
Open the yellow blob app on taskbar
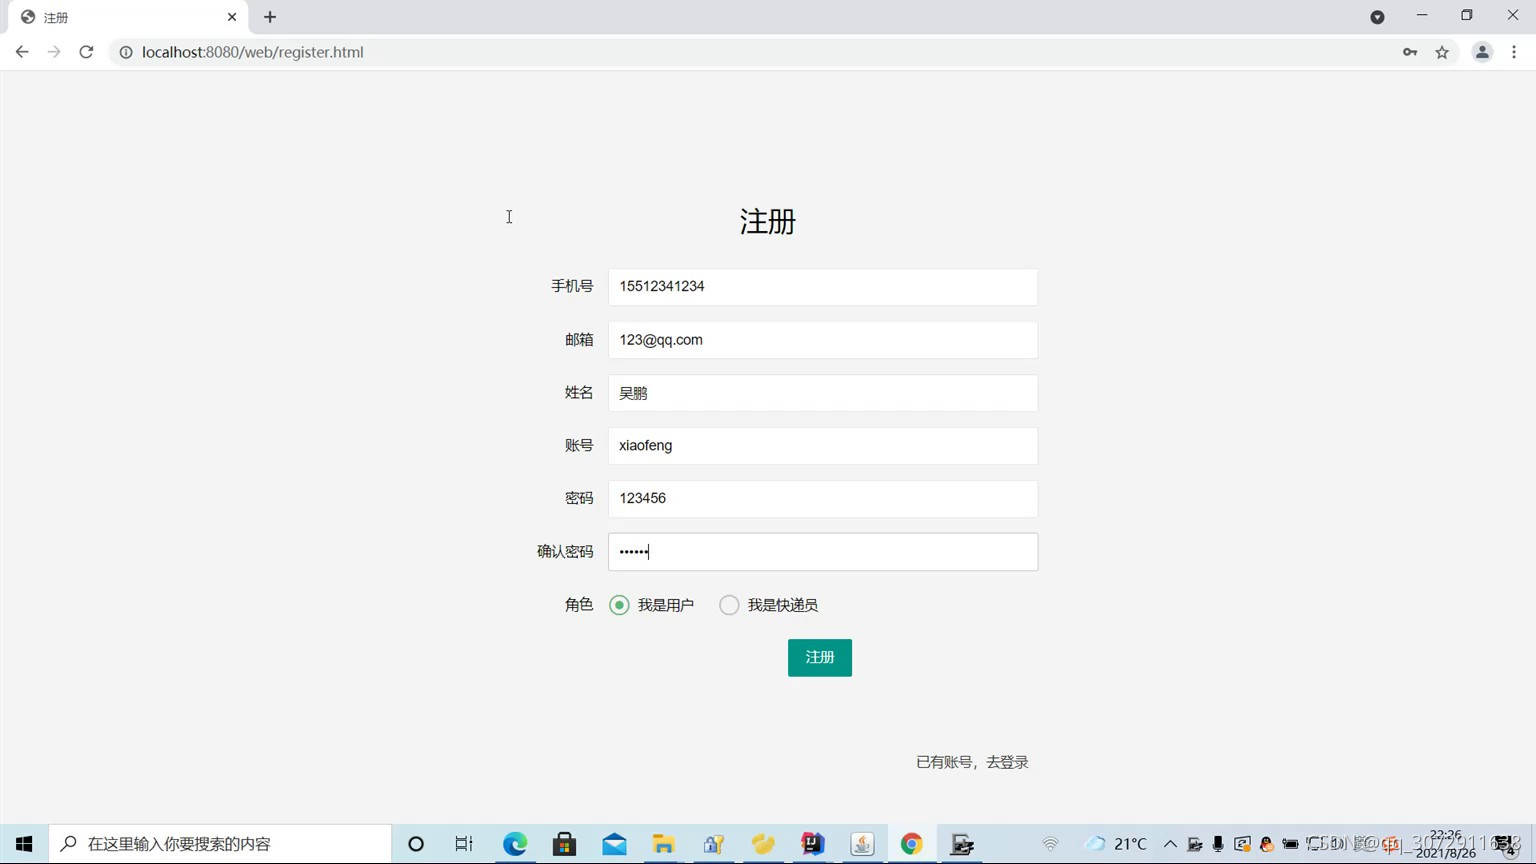pyautogui.click(x=763, y=844)
